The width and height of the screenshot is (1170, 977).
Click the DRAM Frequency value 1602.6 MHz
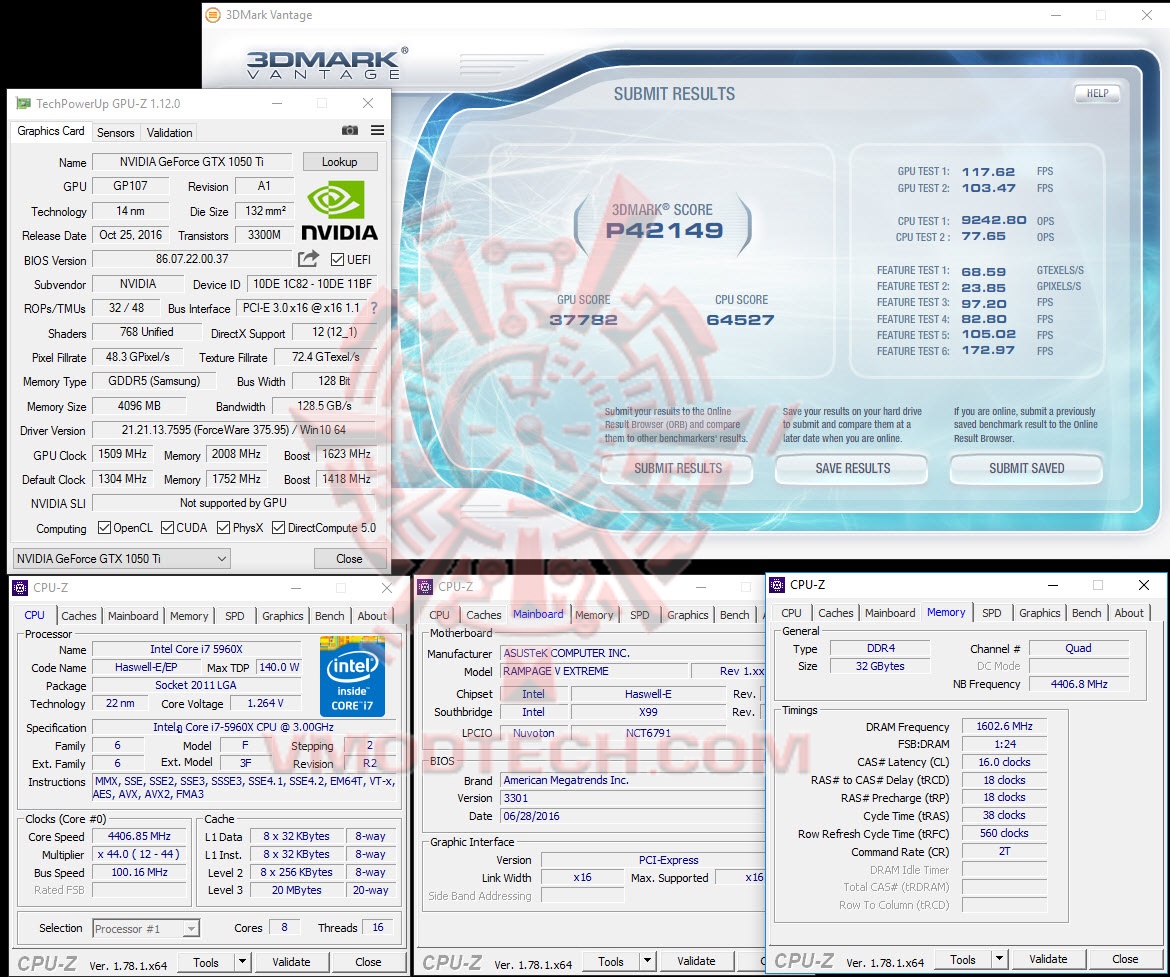pyautogui.click(x=1004, y=726)
